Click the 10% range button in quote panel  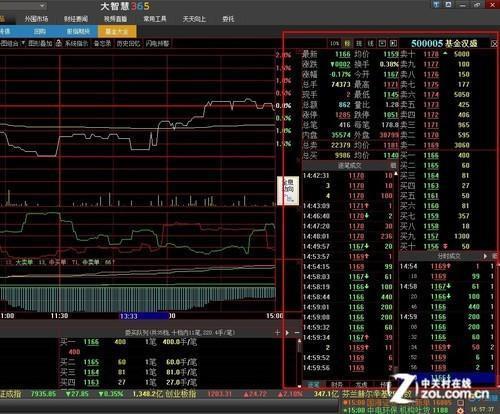tap(335, 43)
